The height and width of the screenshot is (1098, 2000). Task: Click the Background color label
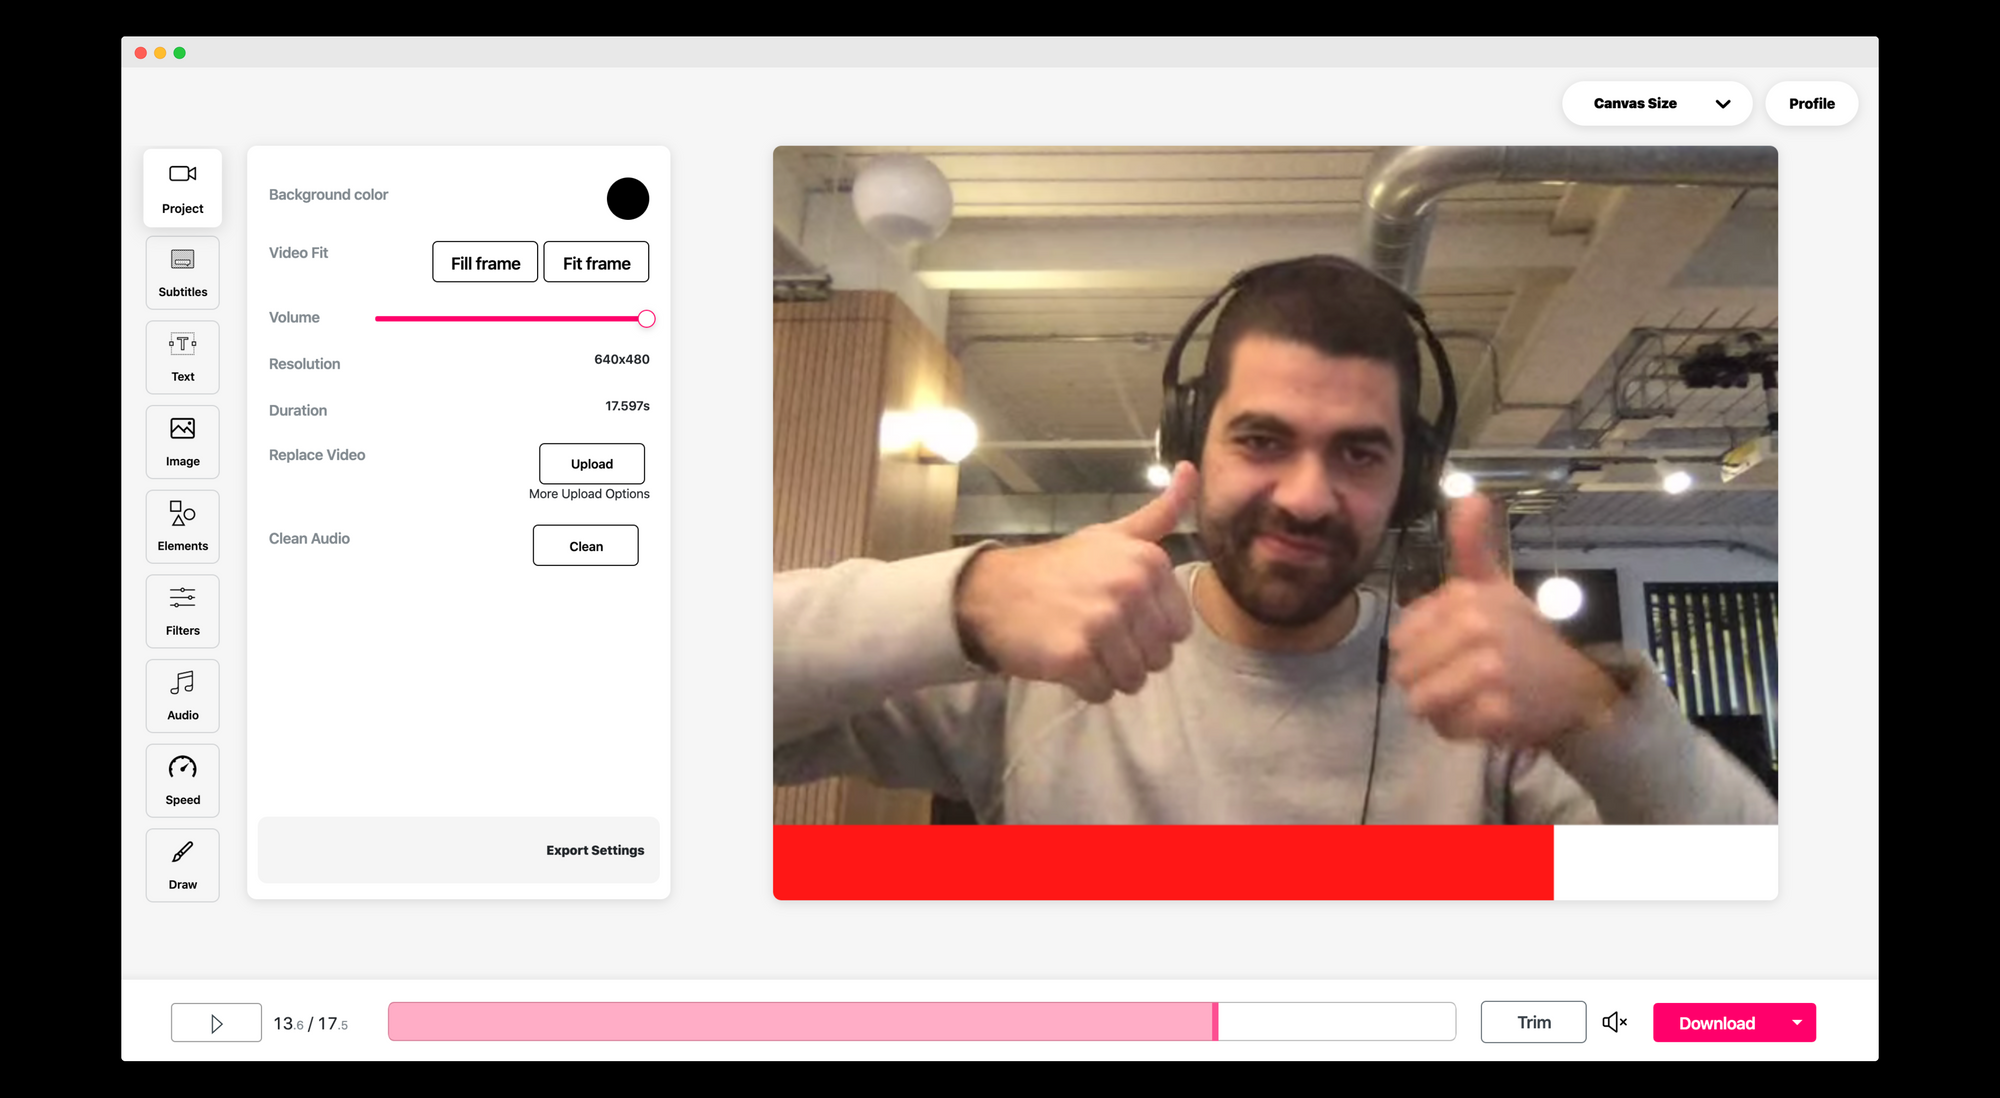328,194
